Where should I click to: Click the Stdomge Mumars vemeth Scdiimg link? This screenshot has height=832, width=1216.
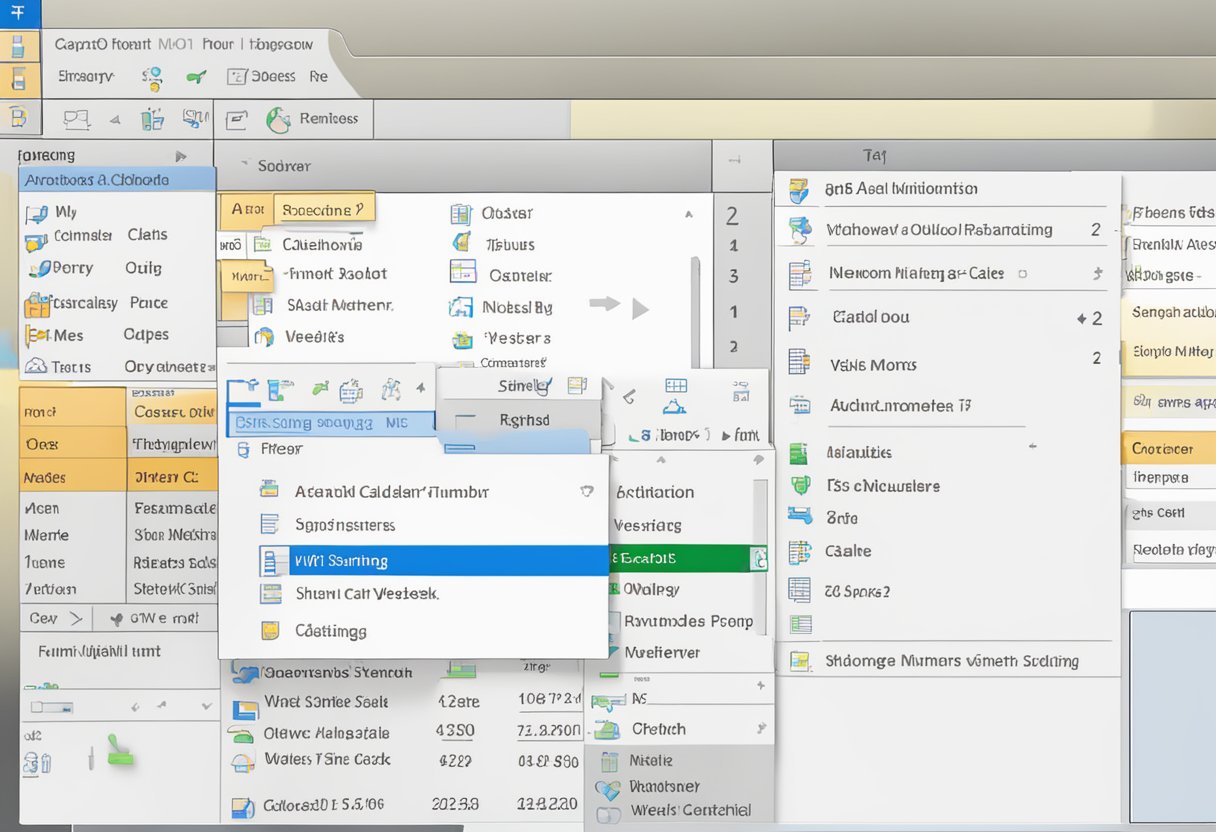[951, 660]
